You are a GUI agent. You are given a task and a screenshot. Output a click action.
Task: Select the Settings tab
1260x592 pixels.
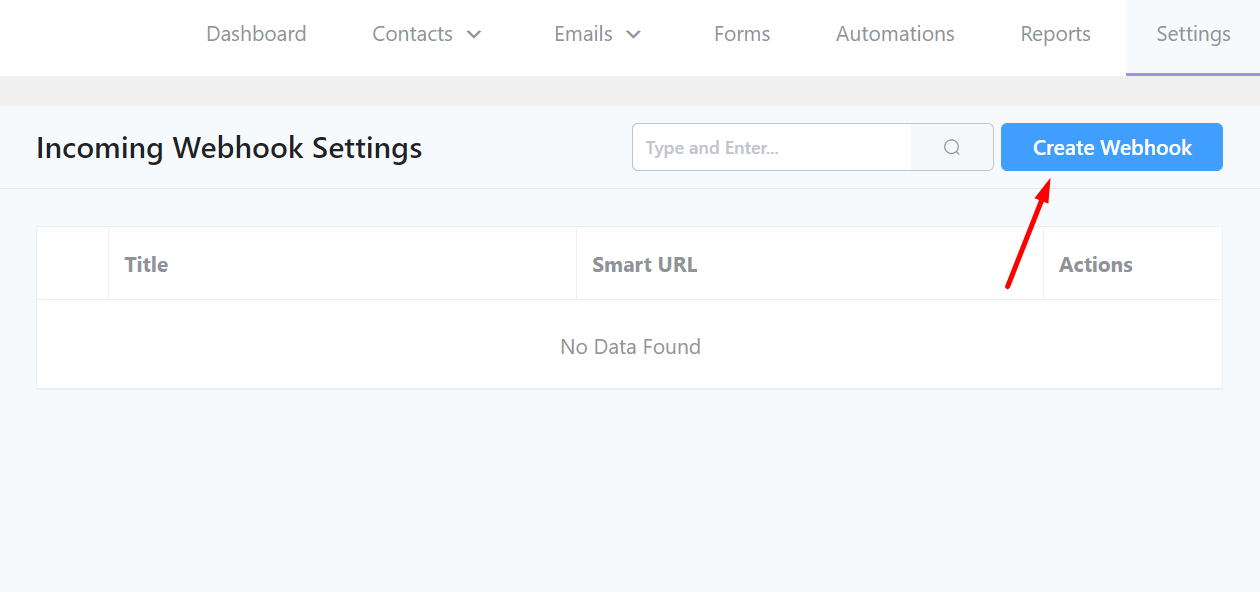tap(1193, 34)
